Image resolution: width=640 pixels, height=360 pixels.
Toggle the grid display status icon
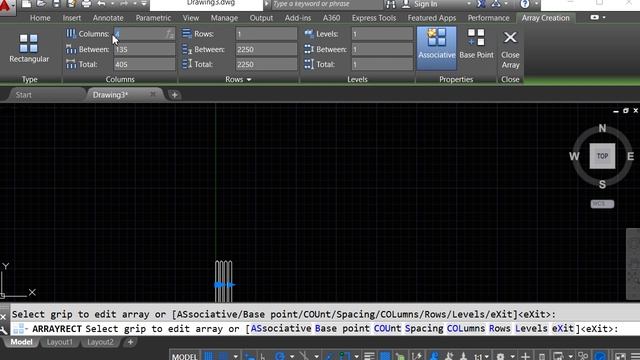click(x=208, y=356)
